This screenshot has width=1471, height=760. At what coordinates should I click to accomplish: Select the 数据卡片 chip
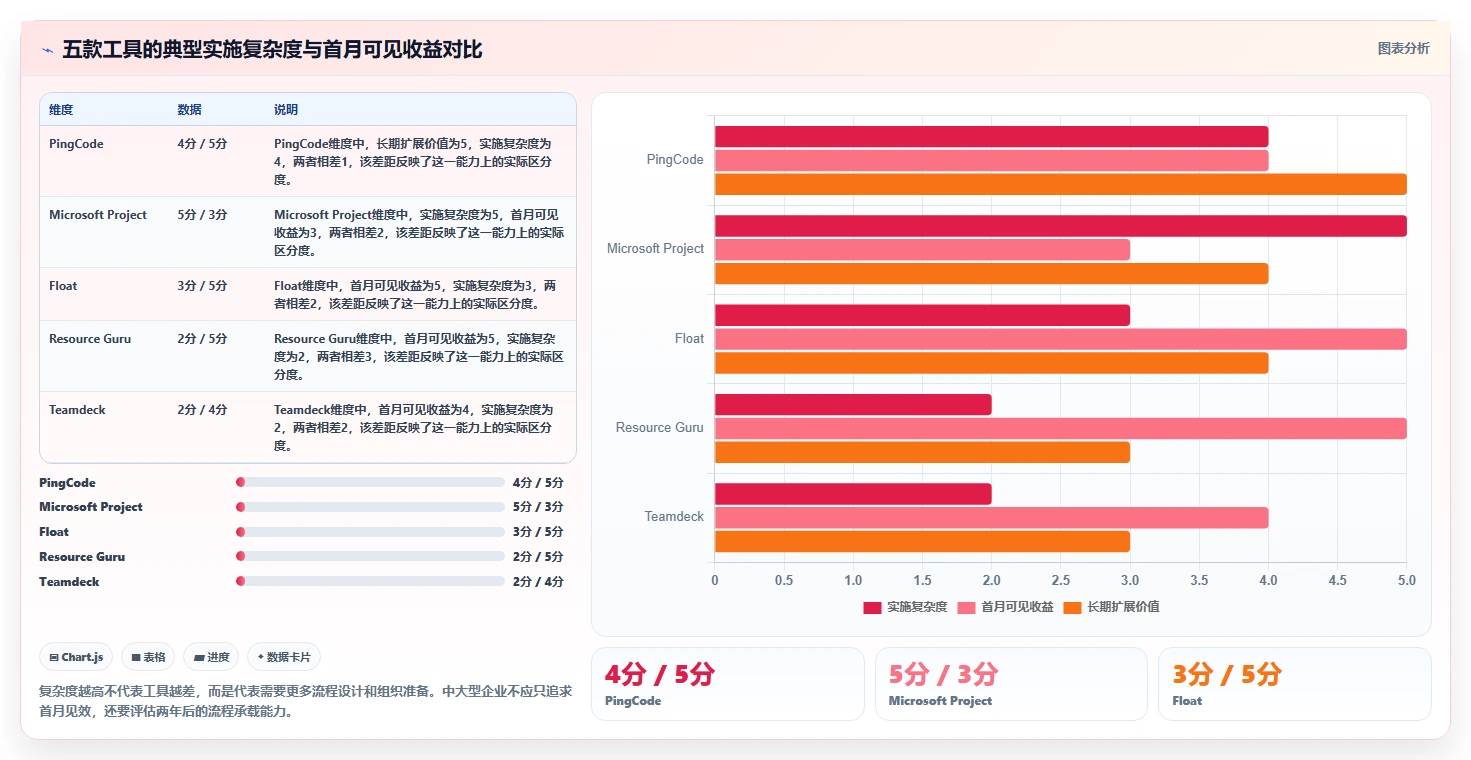tap(284, 657)
